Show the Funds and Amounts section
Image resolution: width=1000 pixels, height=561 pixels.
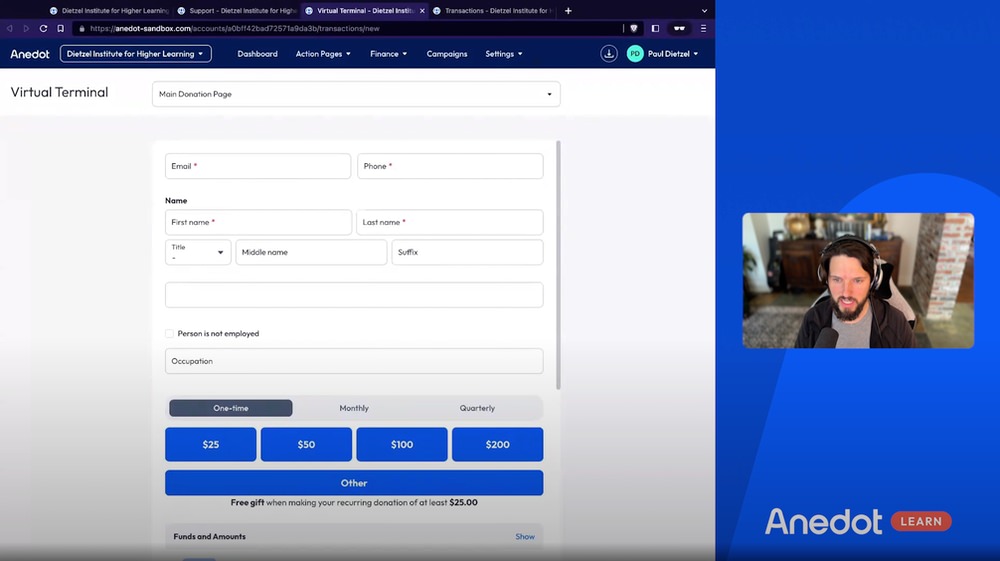525,536
